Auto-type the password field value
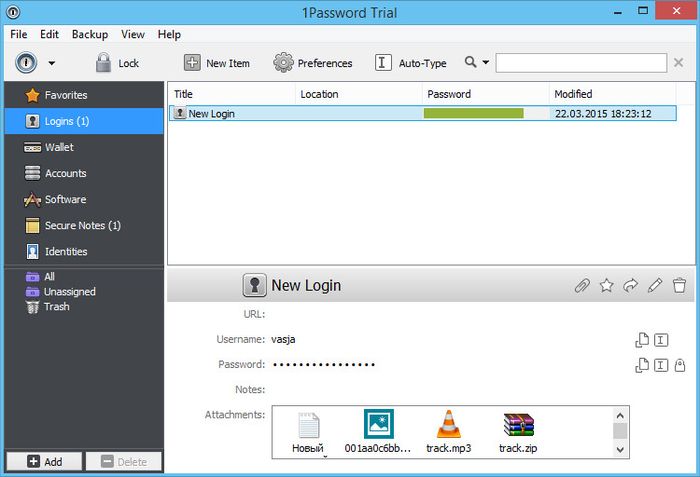Image resolution: width=700 pixels, height=477 pixels. point(661,365)
